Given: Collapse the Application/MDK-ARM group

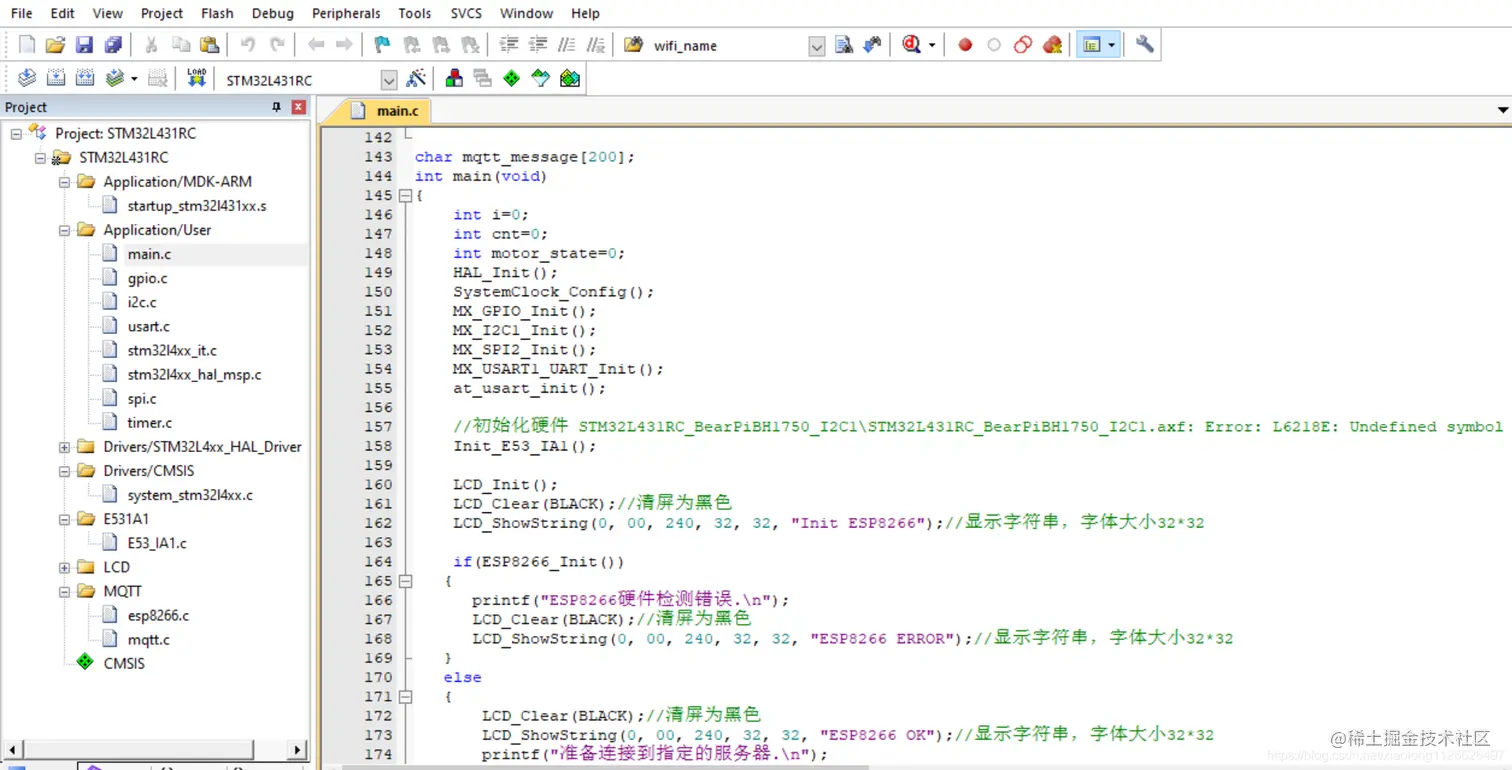Looking at the screenshot, I should pyautogui.click(x=64, y=182).
